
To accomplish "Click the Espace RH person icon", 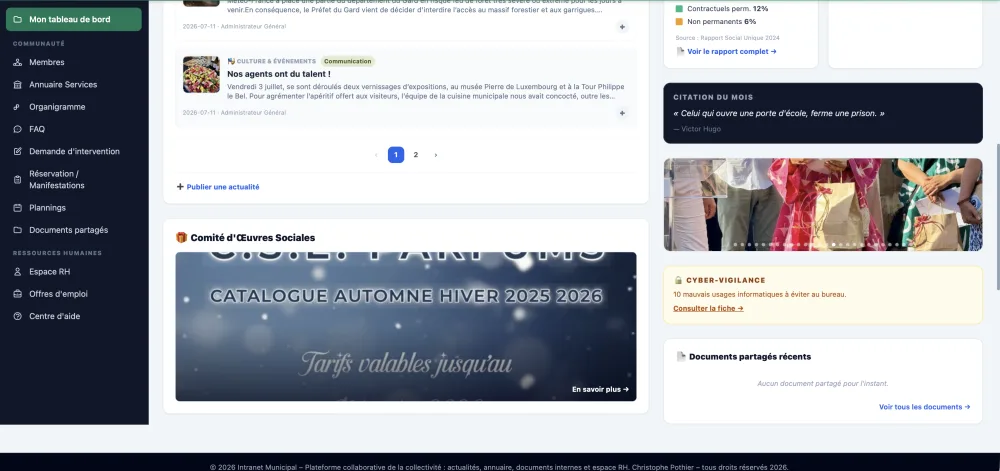I will click(x=17, y=272).
